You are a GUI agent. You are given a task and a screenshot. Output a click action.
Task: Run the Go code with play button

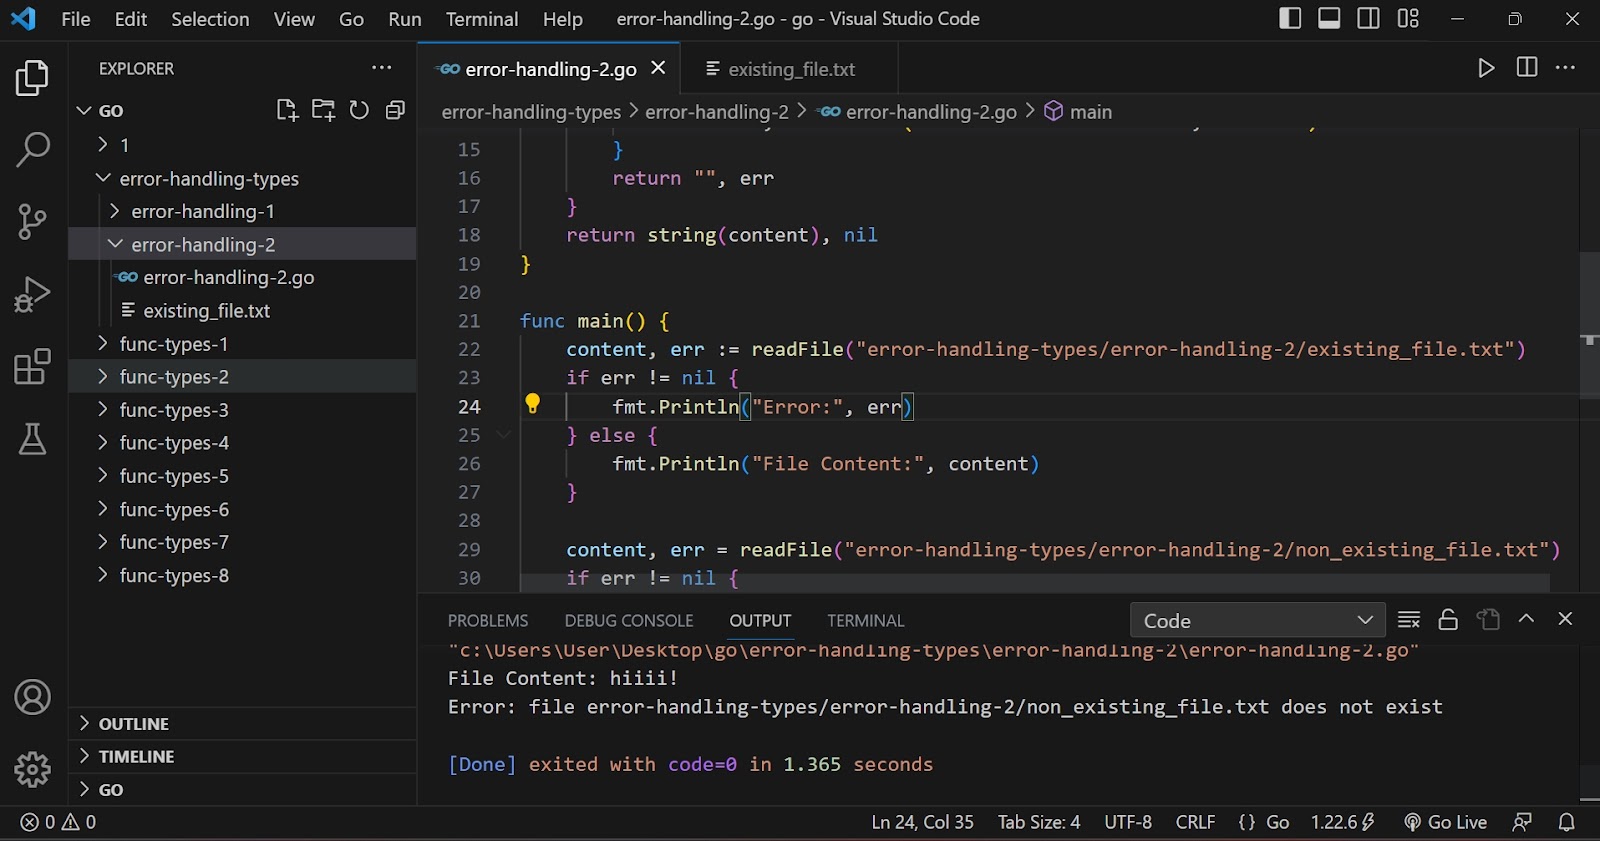[x=1486, y=68]
